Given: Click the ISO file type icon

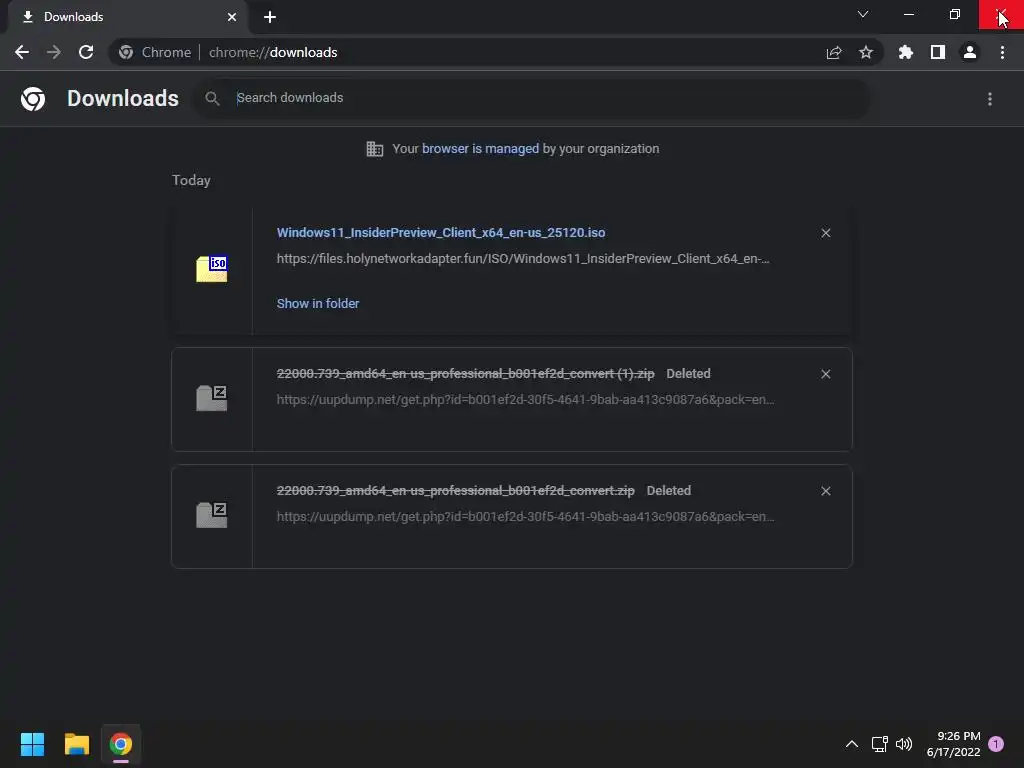Looking at the screenshot, I should click(212, 268).
